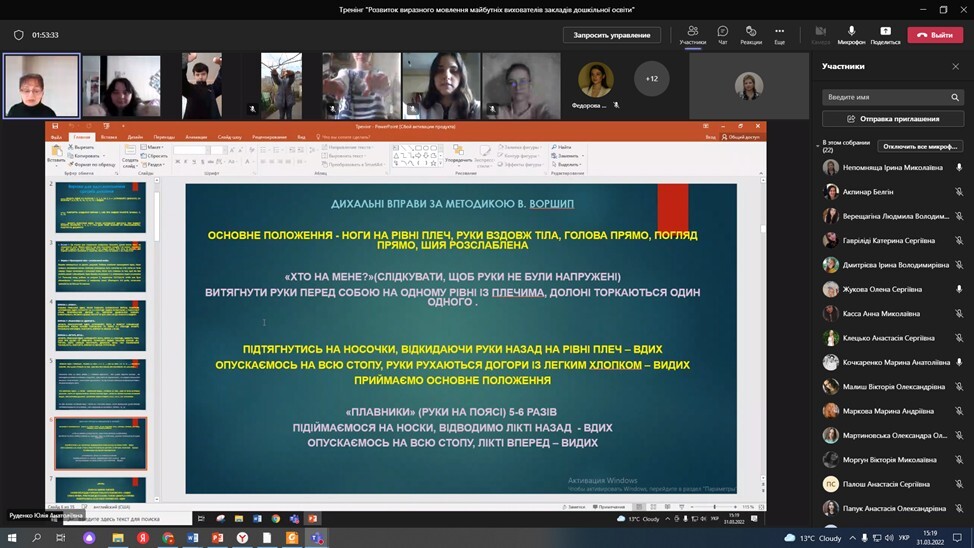Screen dimensions: 974x548
Task: Click the Вставить paste icon in PowerPoint
Action: [x=56, y=153]
